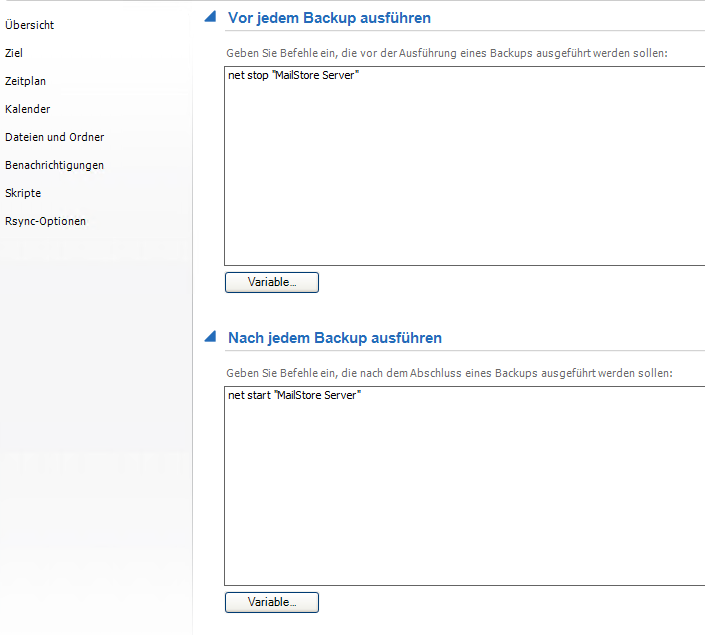The image size is (705, 635).
Task: Click the pre-backup instruction label text
Action: (446, 52)
